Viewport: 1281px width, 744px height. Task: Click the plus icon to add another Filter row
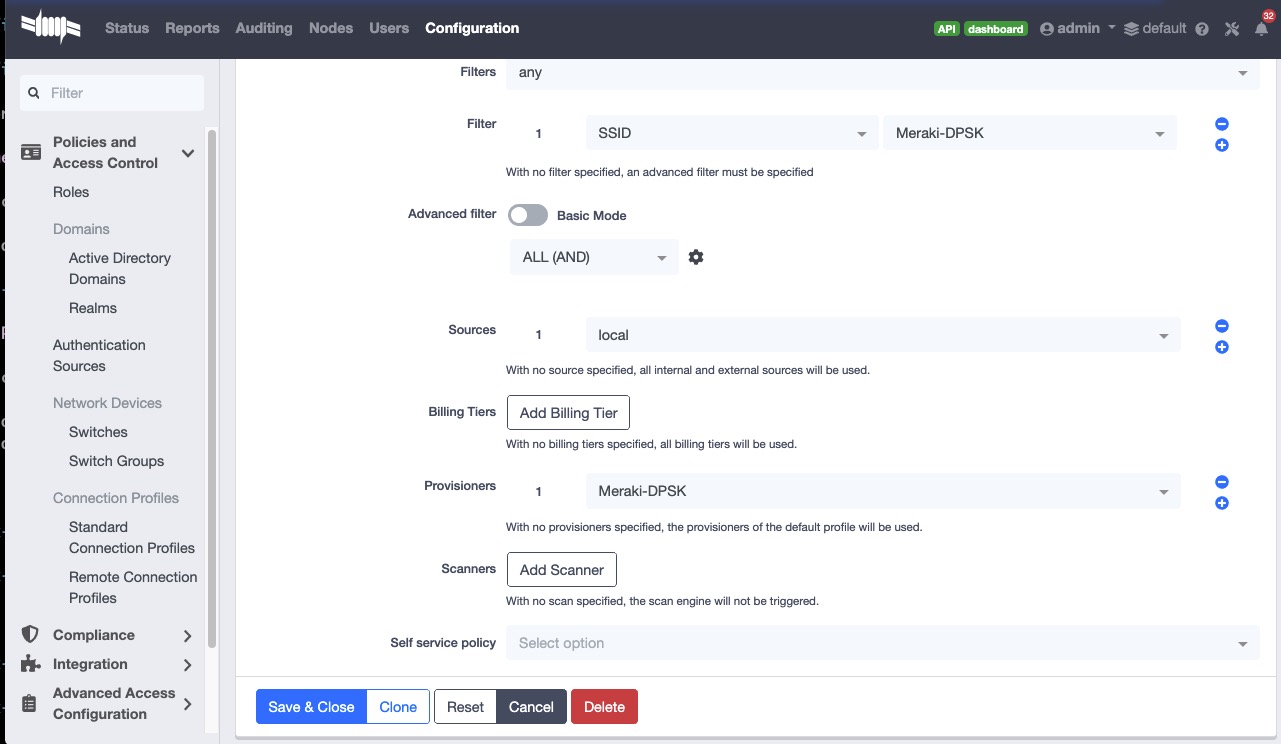1221,145
